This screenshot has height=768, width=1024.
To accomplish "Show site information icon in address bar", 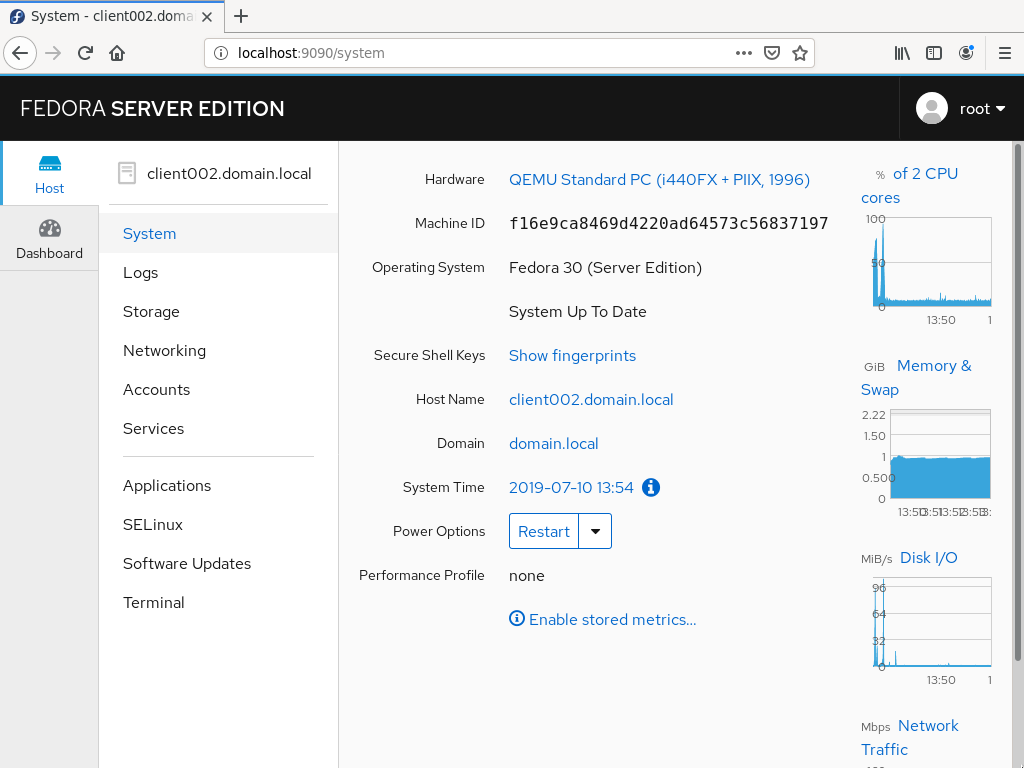I will [221, 53].
